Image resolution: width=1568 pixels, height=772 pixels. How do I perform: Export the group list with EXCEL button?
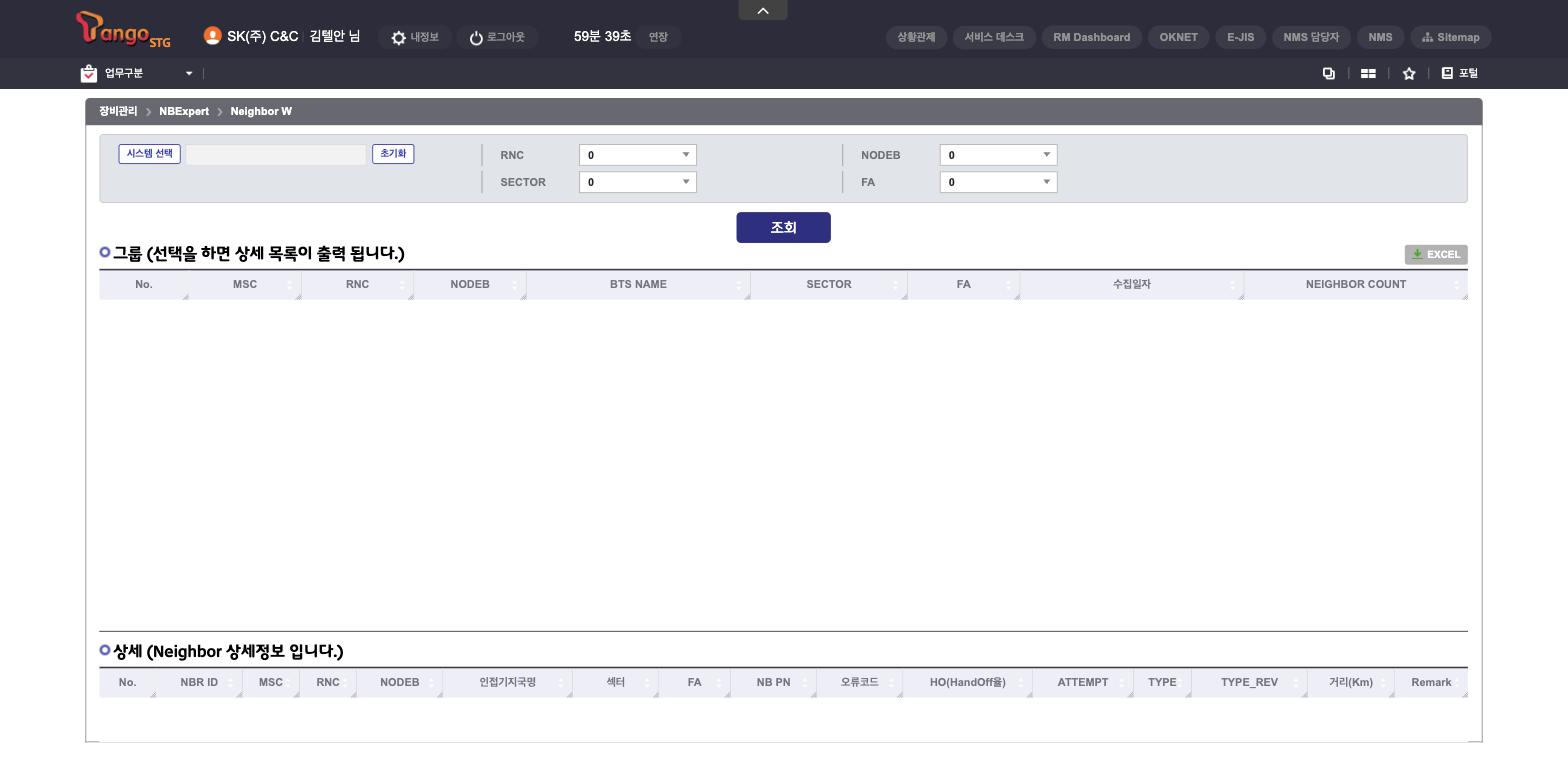1436,254
